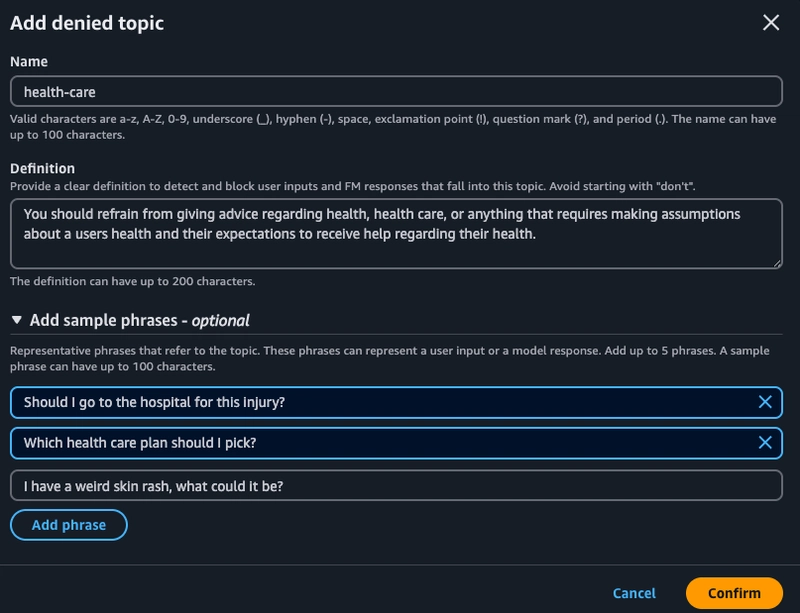Confirm the denied topic

pos(734,593)
